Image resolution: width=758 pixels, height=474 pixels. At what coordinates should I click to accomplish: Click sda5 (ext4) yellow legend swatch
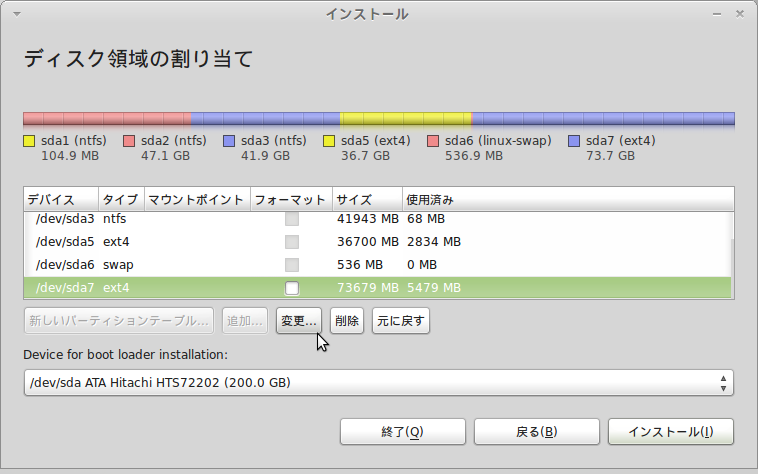pyautogui.click(x=329, y=141)
